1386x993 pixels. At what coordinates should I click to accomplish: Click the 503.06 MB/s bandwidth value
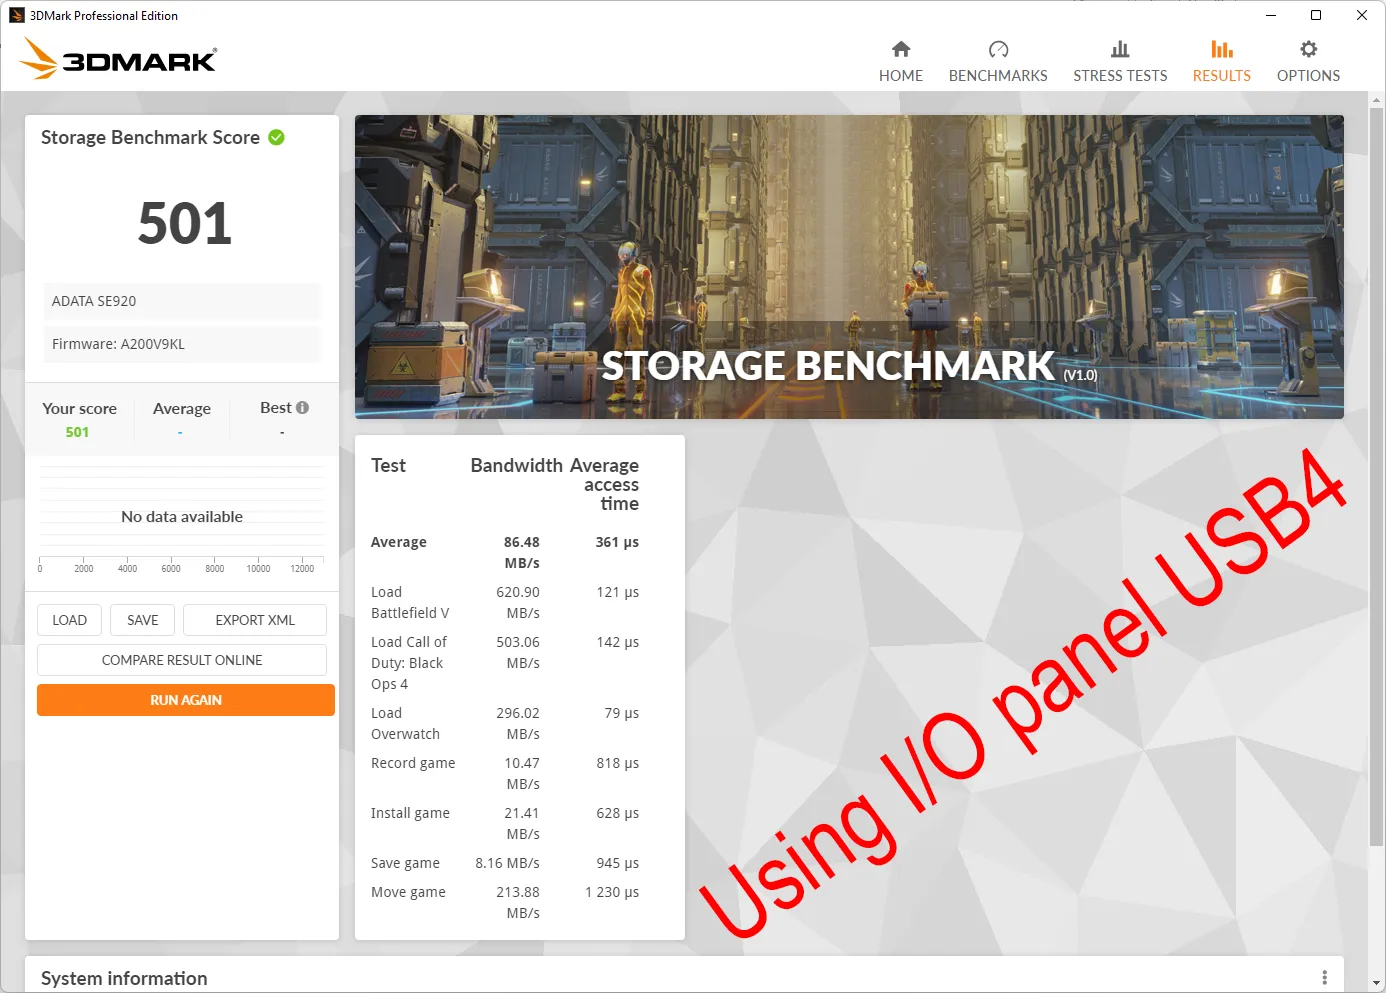click(518, 652)
